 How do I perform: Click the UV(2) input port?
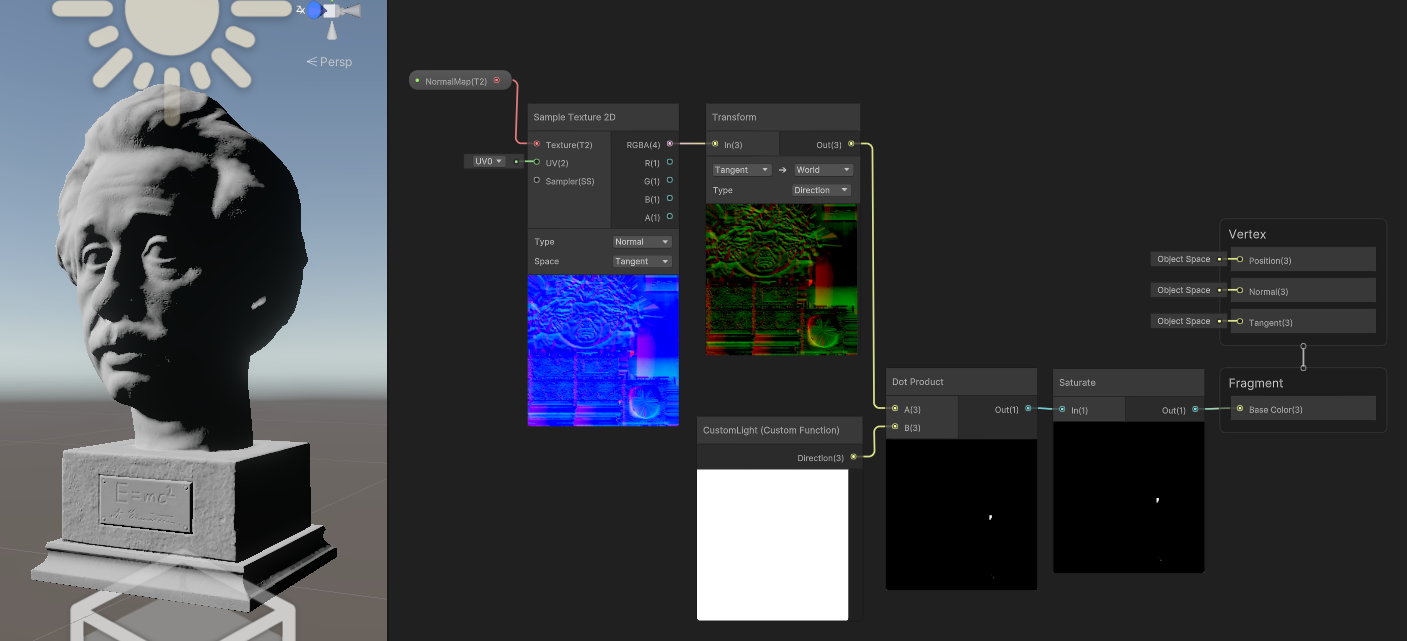click(x=537, y=162)
